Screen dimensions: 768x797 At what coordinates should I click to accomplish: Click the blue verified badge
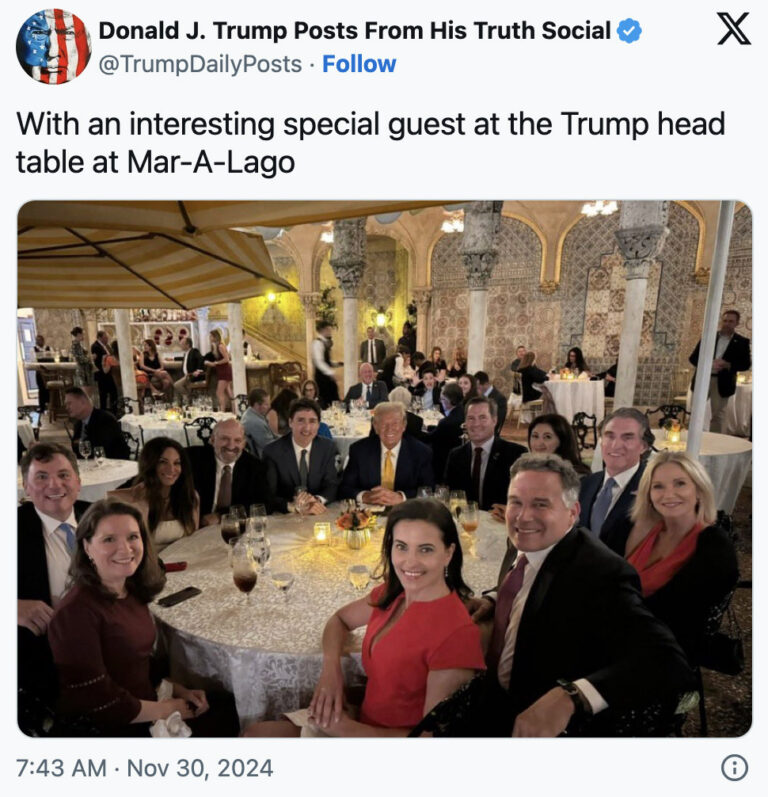tap(629, 31)
